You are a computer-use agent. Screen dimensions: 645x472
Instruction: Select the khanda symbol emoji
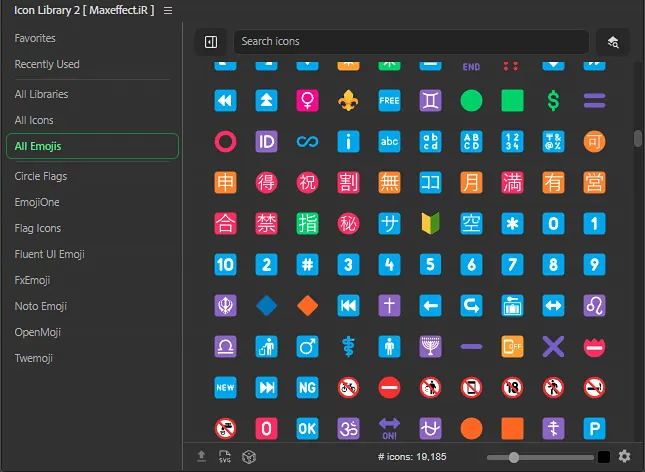click(x=225, y=305)
